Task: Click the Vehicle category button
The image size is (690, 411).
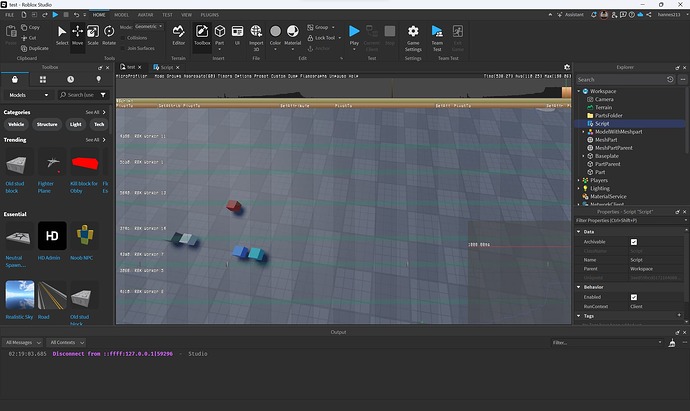Action: 16,125
